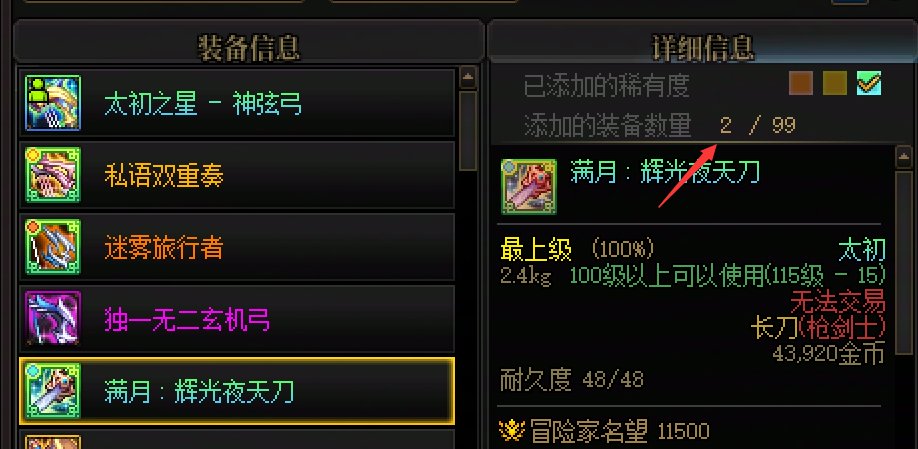Click the 私语双重奏 equipment icon
The width and height of the screenshot is (918, 449).
pos(53,174)
